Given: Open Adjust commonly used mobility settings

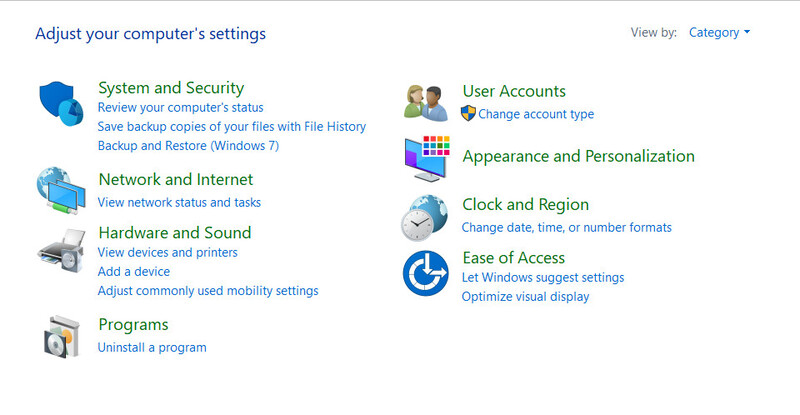Looking at the screenshot, I should point(208,290).
